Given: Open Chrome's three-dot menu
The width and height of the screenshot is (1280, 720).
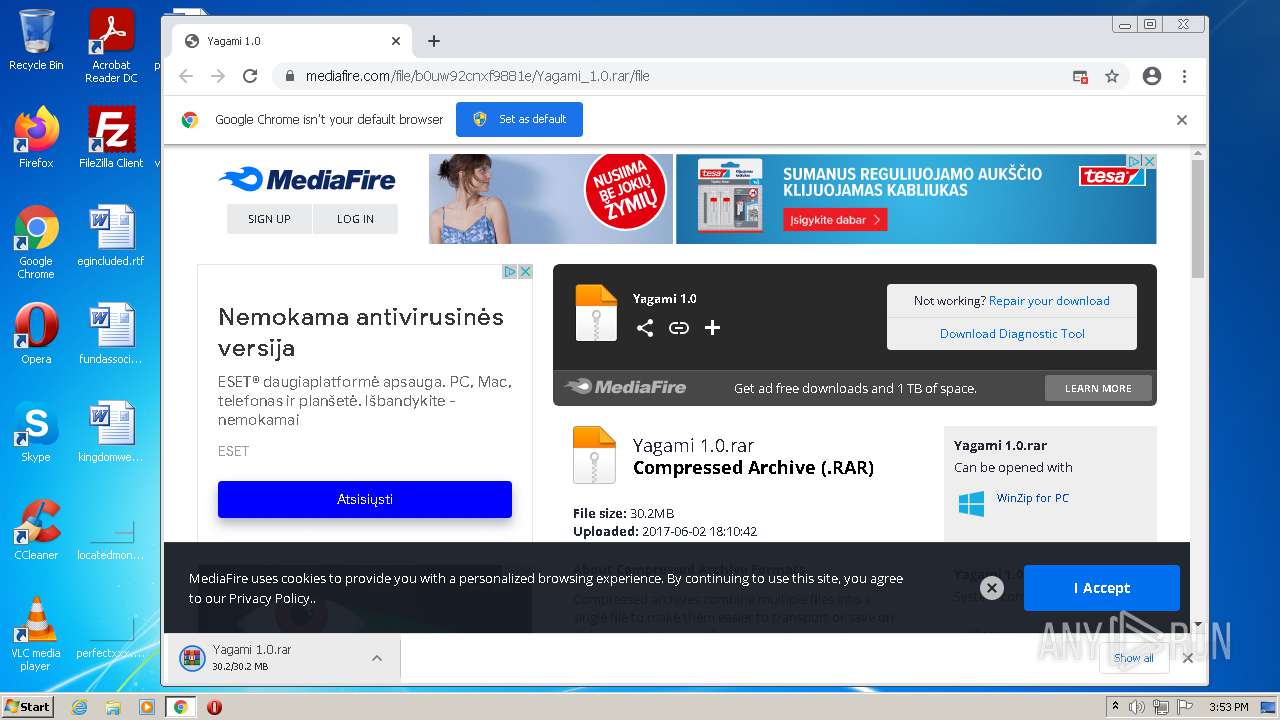Looking at the screenshot, I should pos(1184,76).
